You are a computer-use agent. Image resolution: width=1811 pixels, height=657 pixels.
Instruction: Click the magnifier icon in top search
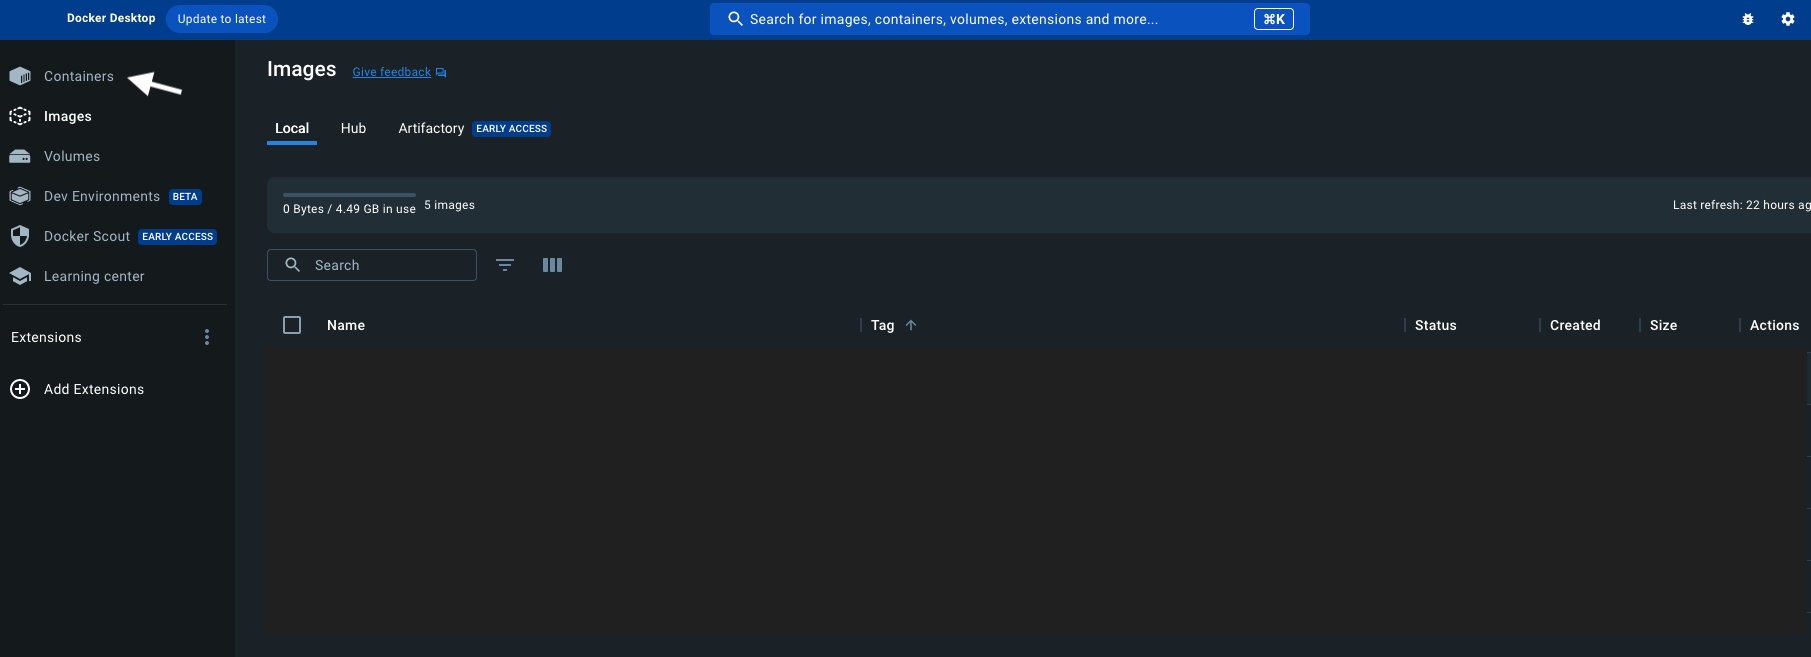pos(735,19)
